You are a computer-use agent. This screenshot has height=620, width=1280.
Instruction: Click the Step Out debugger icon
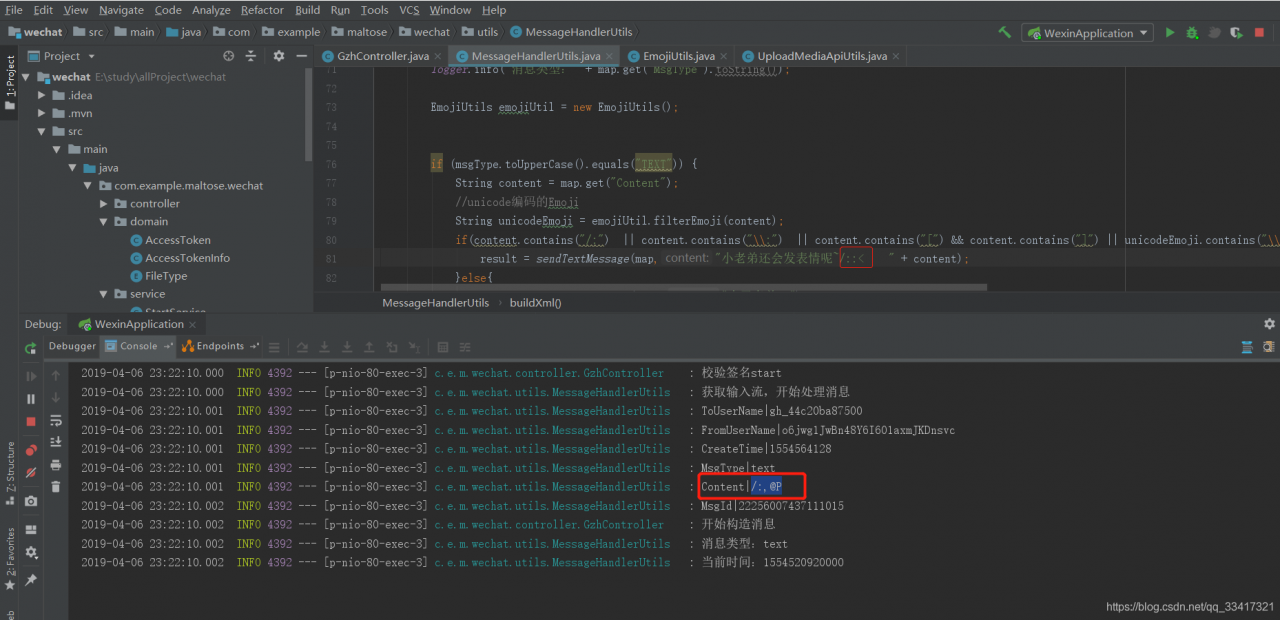tap(369, 347)
